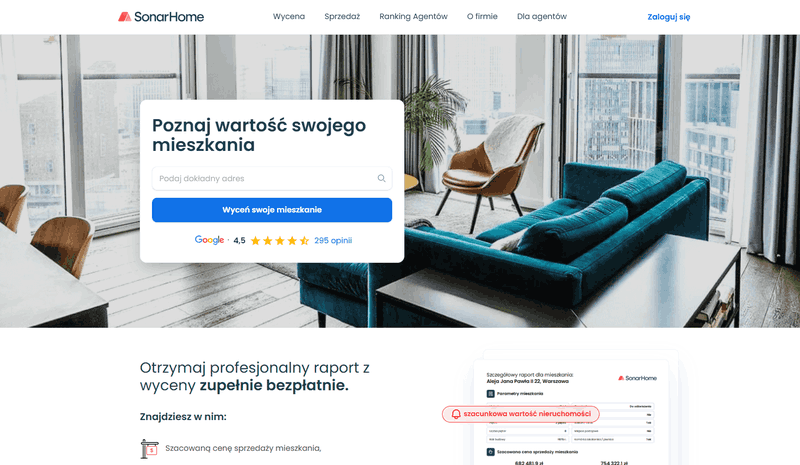
Task: Click the SonarHome logo icon
Action: coord(124,17)
